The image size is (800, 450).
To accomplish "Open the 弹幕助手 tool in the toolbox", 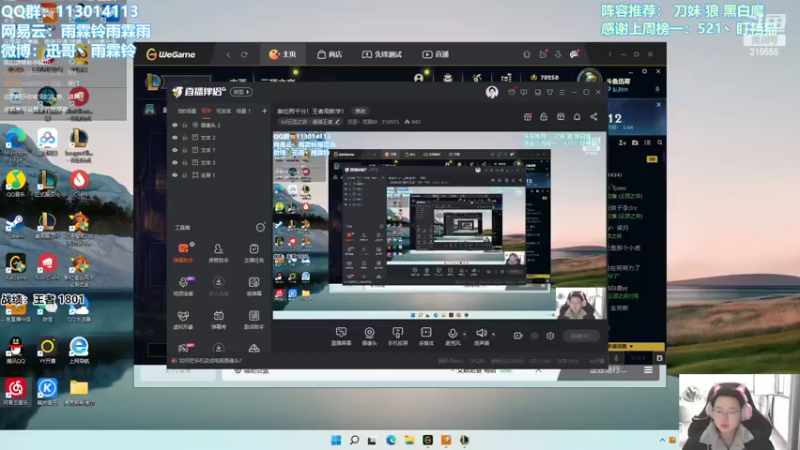I will (x=183, y=252).
